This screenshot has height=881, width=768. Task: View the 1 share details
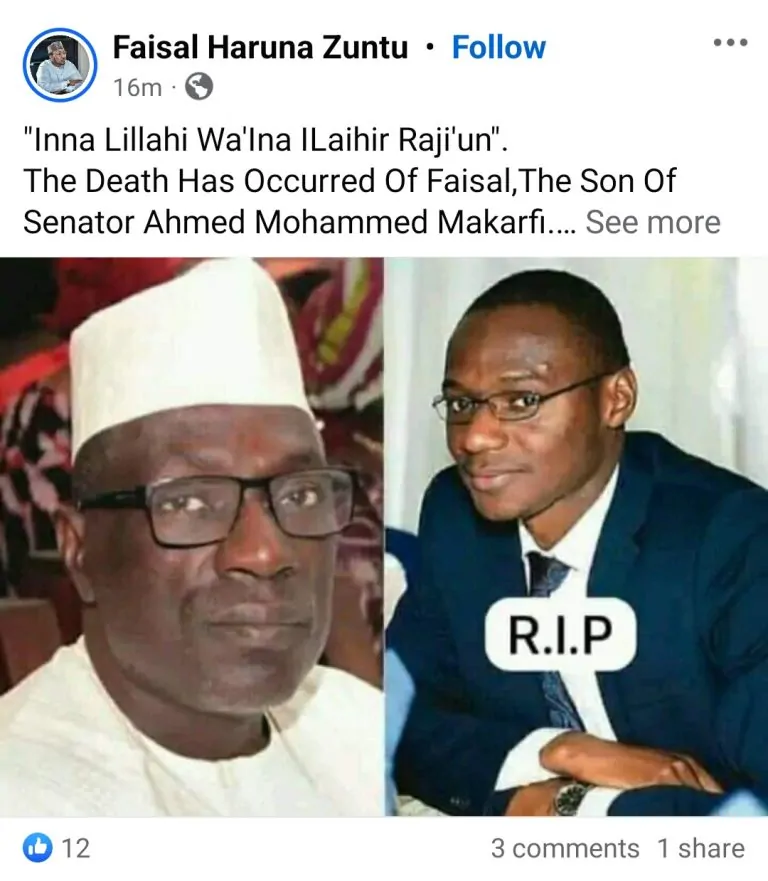tap(701, 848)
